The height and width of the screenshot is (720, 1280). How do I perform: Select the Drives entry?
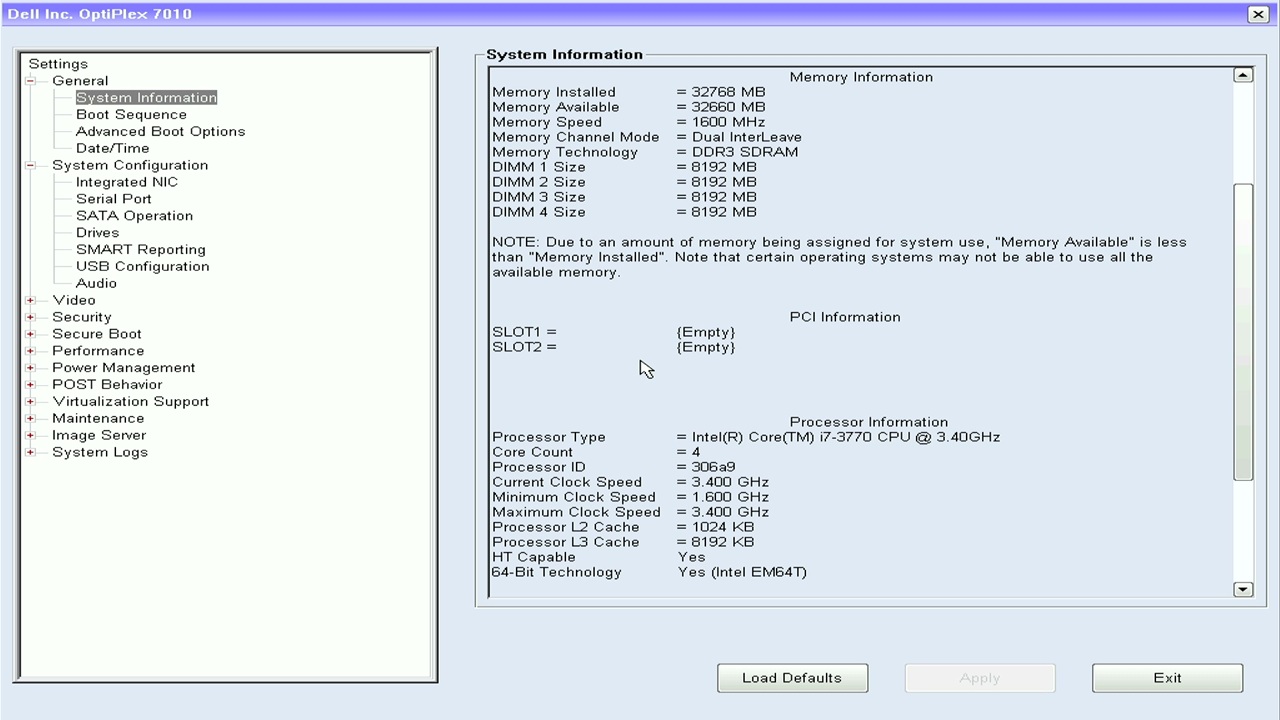coord(97,233)
